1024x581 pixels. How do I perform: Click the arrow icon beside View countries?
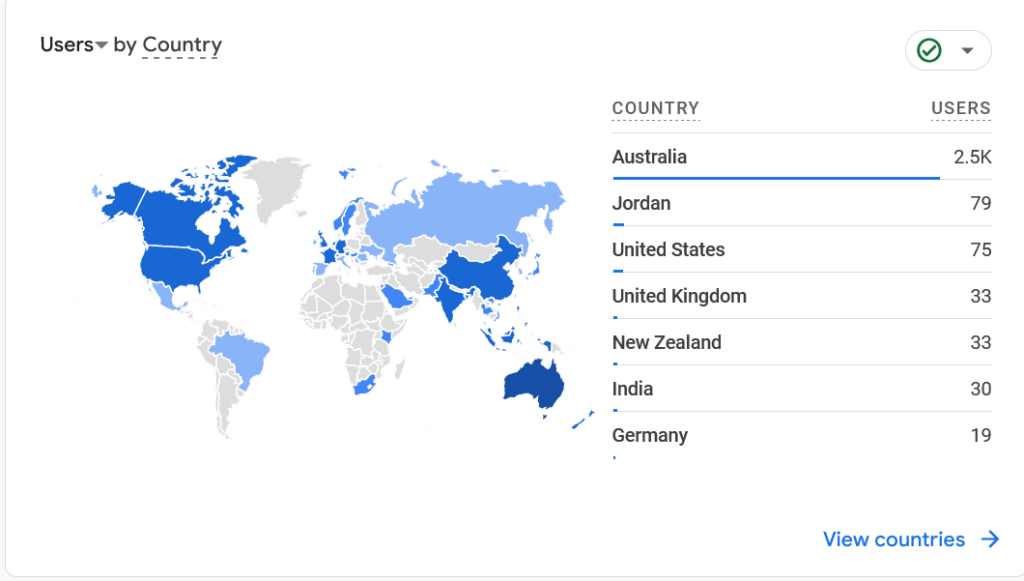click(990, 539)
